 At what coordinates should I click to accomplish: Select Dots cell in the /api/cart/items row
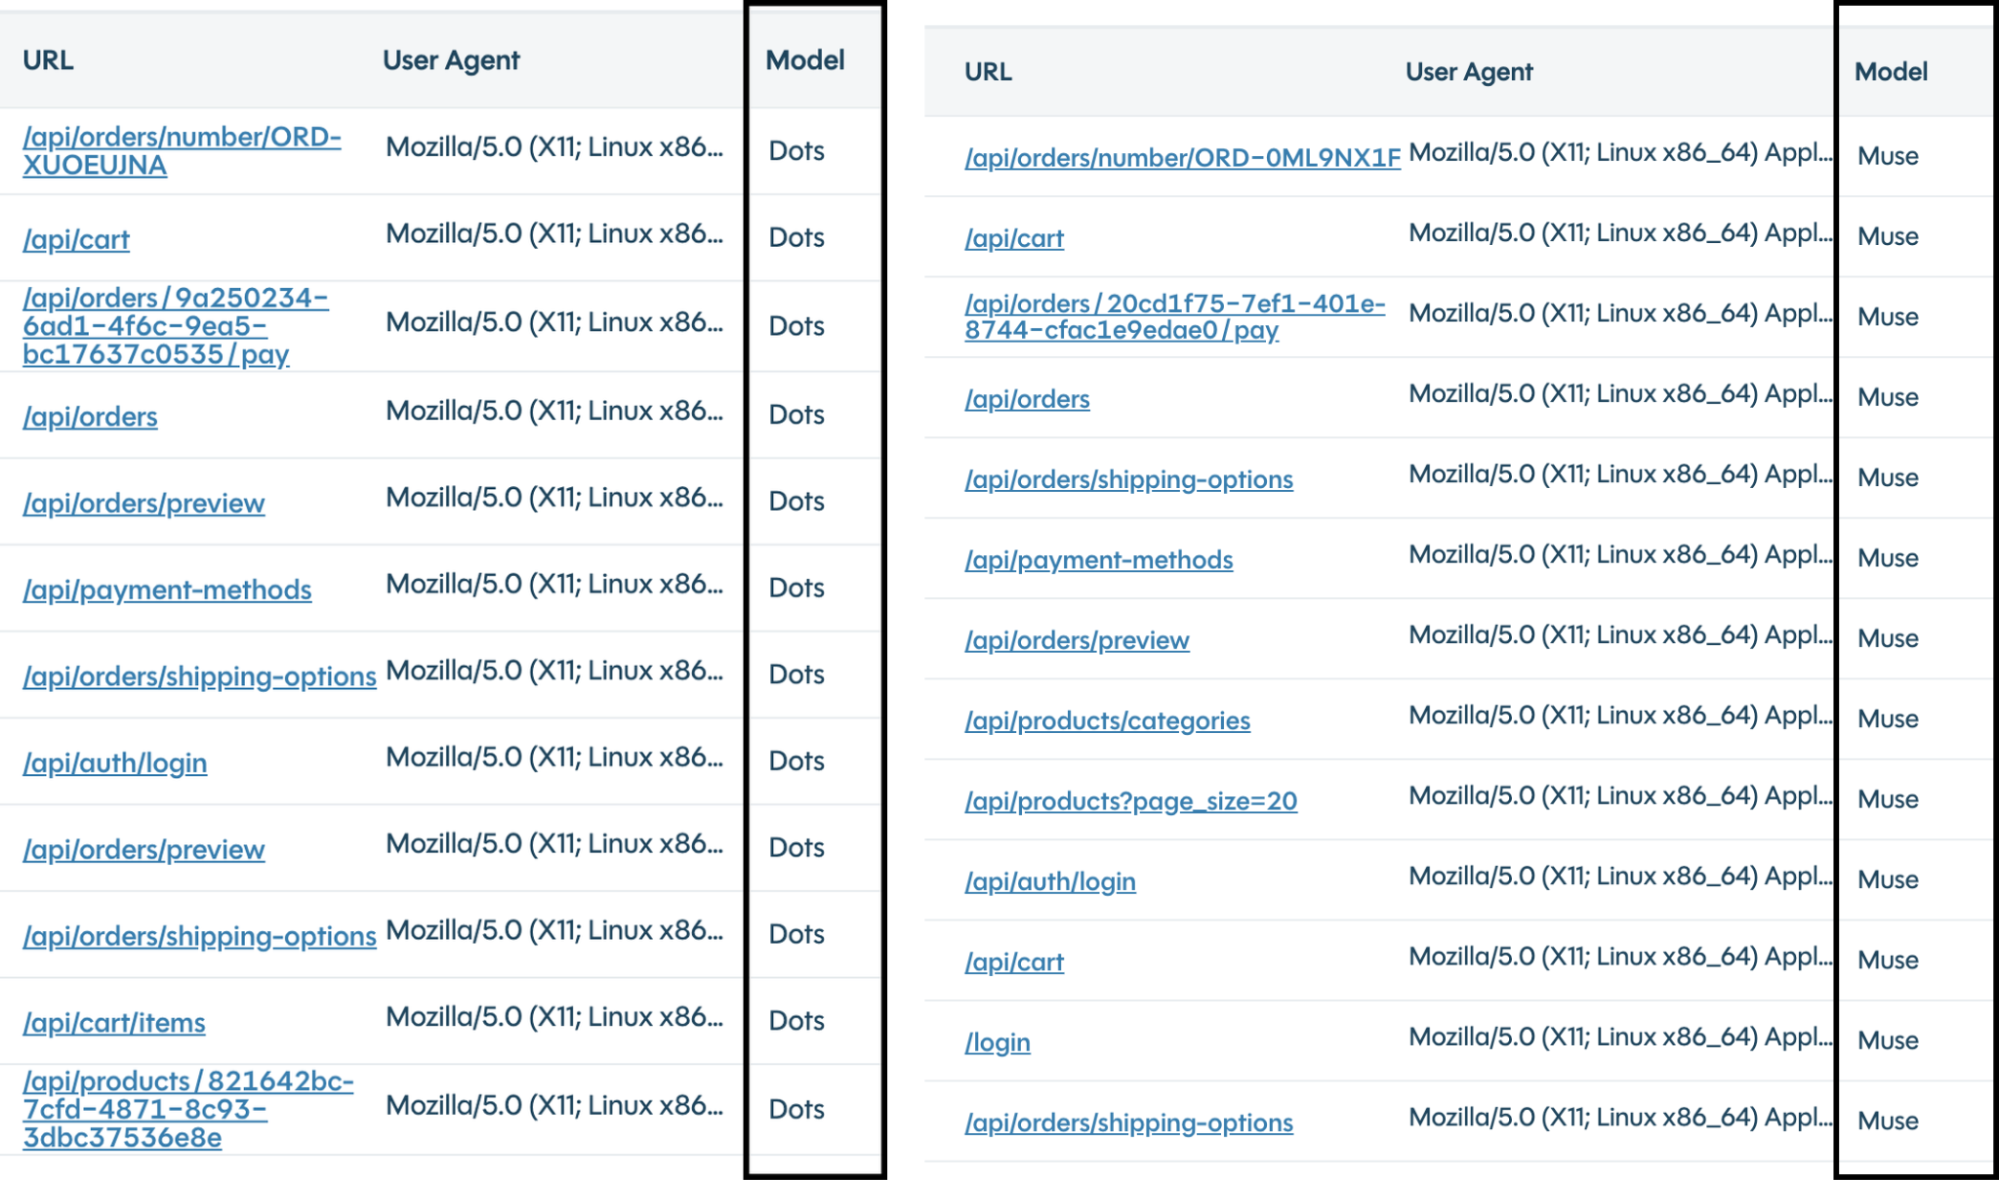click(x=797, y=1021)
